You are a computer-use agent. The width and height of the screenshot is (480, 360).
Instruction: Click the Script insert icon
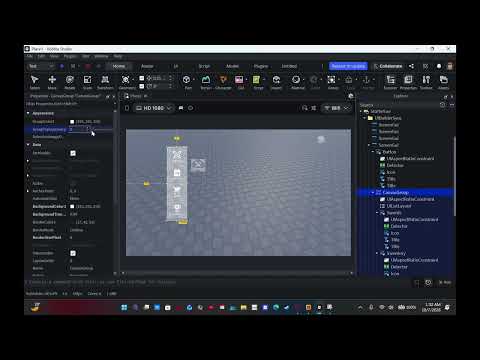point(256,80)
